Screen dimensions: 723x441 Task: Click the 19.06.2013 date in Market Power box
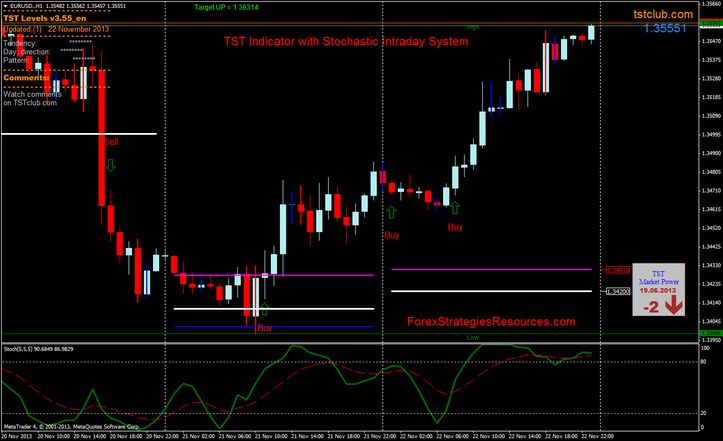(658, 291)
